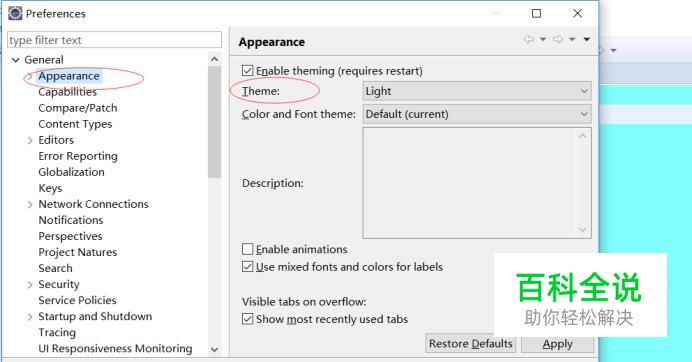692x362 pixels.
Task: Select Perspectives in the preferences tree
Action: tap(70, 236)
